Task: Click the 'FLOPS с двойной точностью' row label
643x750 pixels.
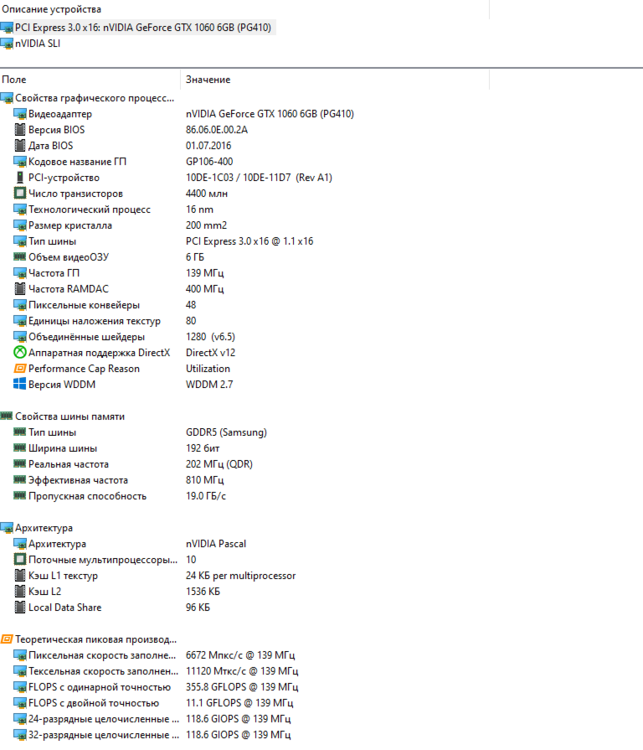Action: (94, 703)
